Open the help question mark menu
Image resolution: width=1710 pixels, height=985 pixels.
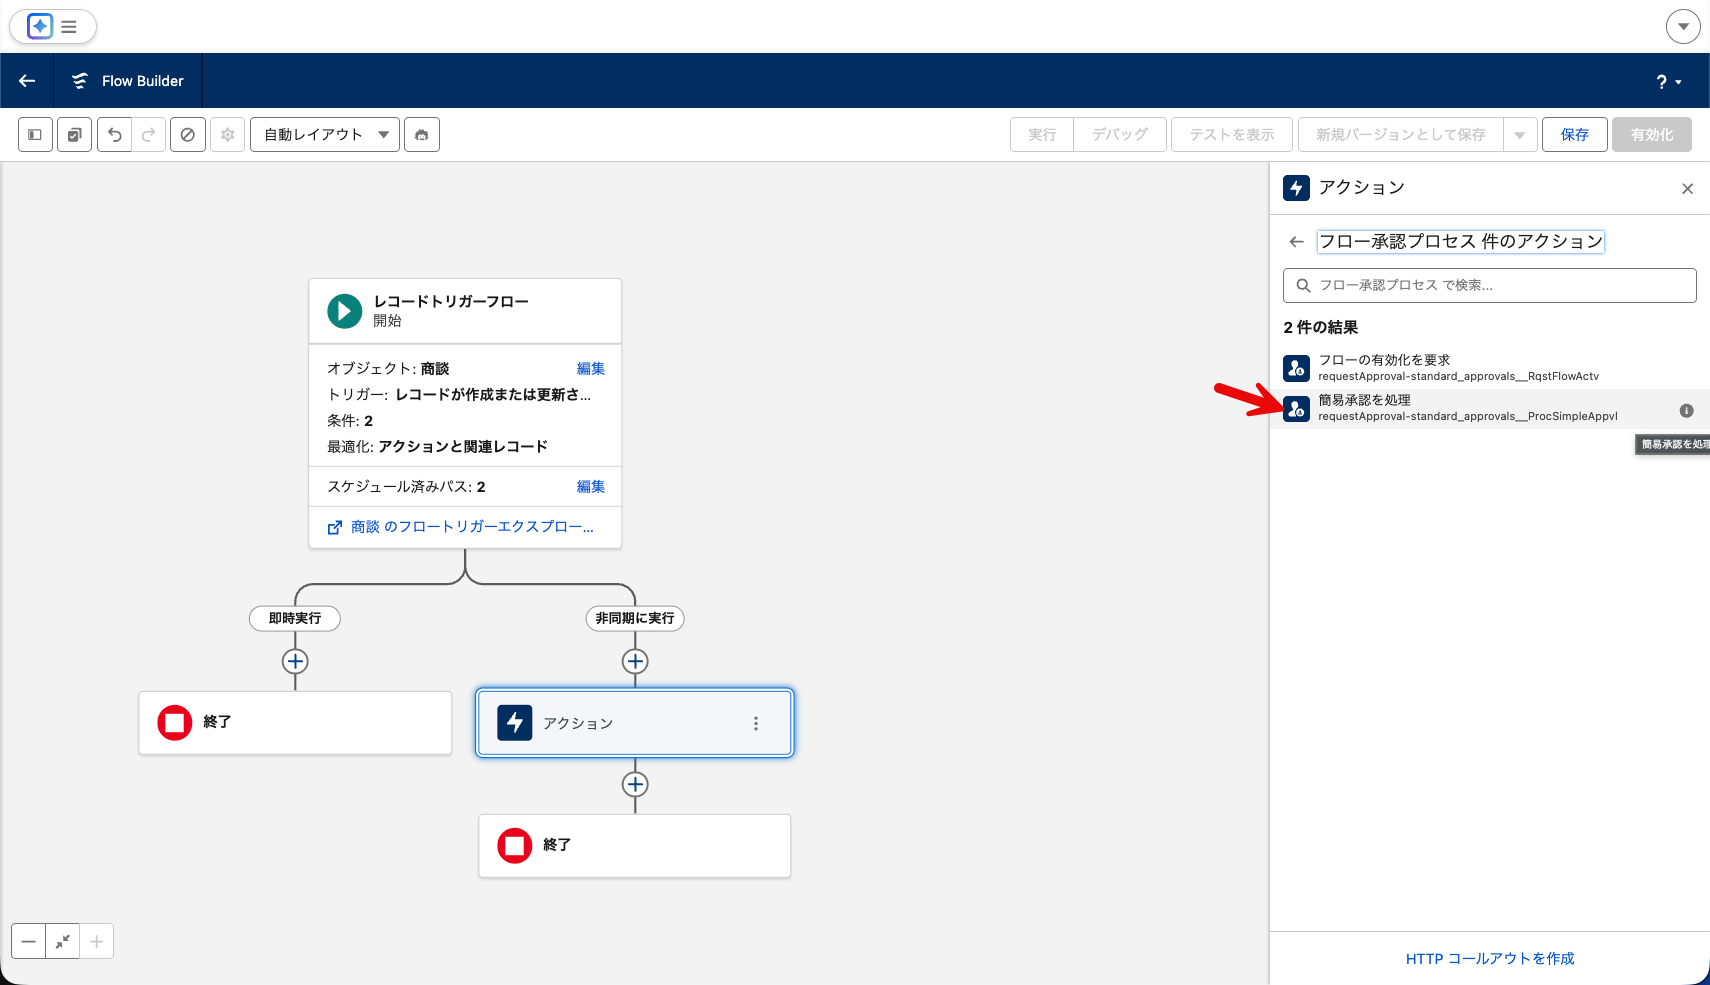pos(1668,82)
